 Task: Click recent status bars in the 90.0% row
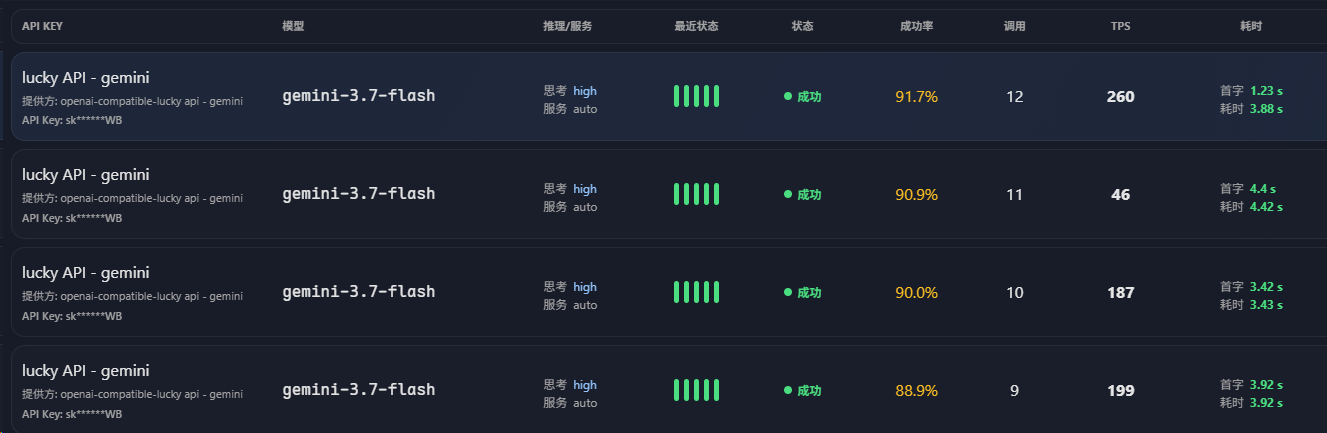click(697, 292)
